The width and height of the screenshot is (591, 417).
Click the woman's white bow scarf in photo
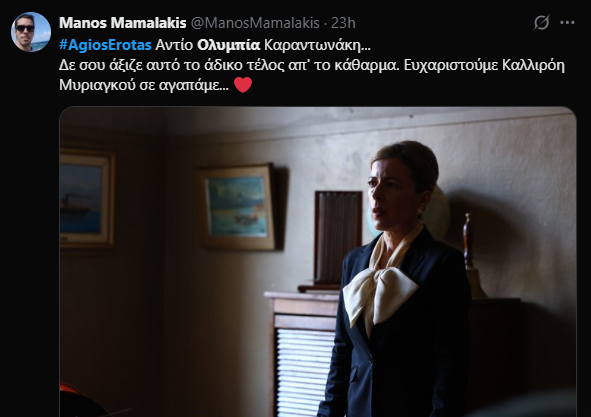381,290
